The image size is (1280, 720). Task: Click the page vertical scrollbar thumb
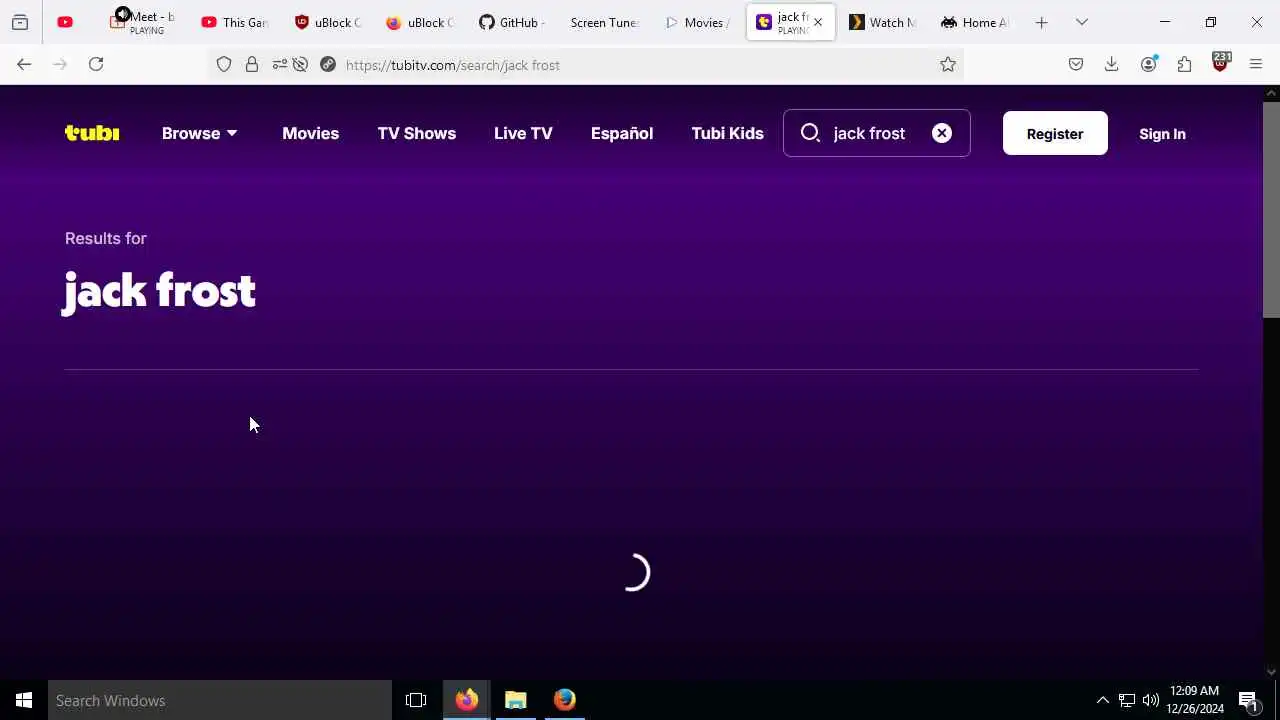coord(1271,210)
